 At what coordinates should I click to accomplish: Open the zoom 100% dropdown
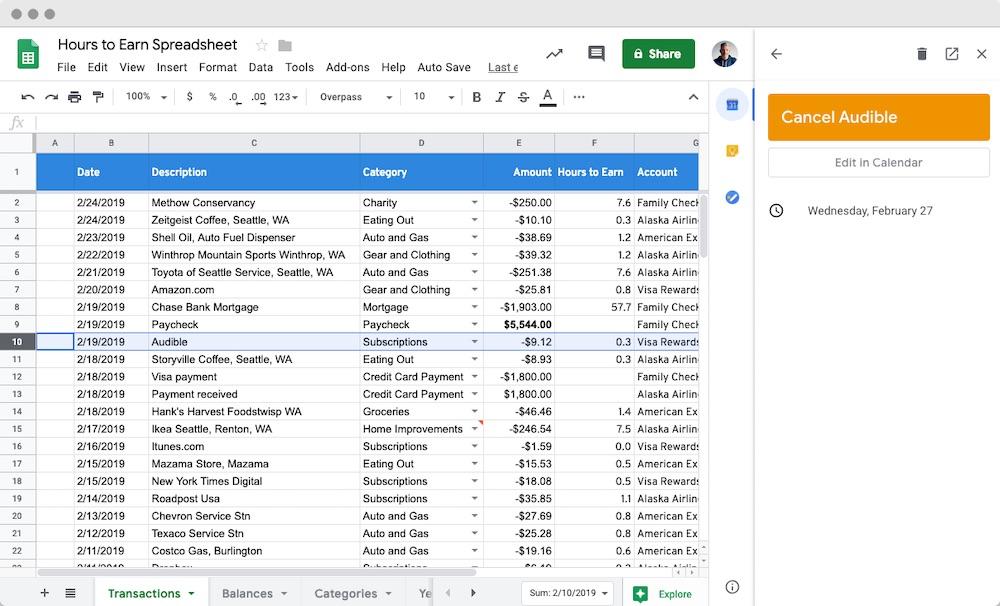click(x=146, y=97)
